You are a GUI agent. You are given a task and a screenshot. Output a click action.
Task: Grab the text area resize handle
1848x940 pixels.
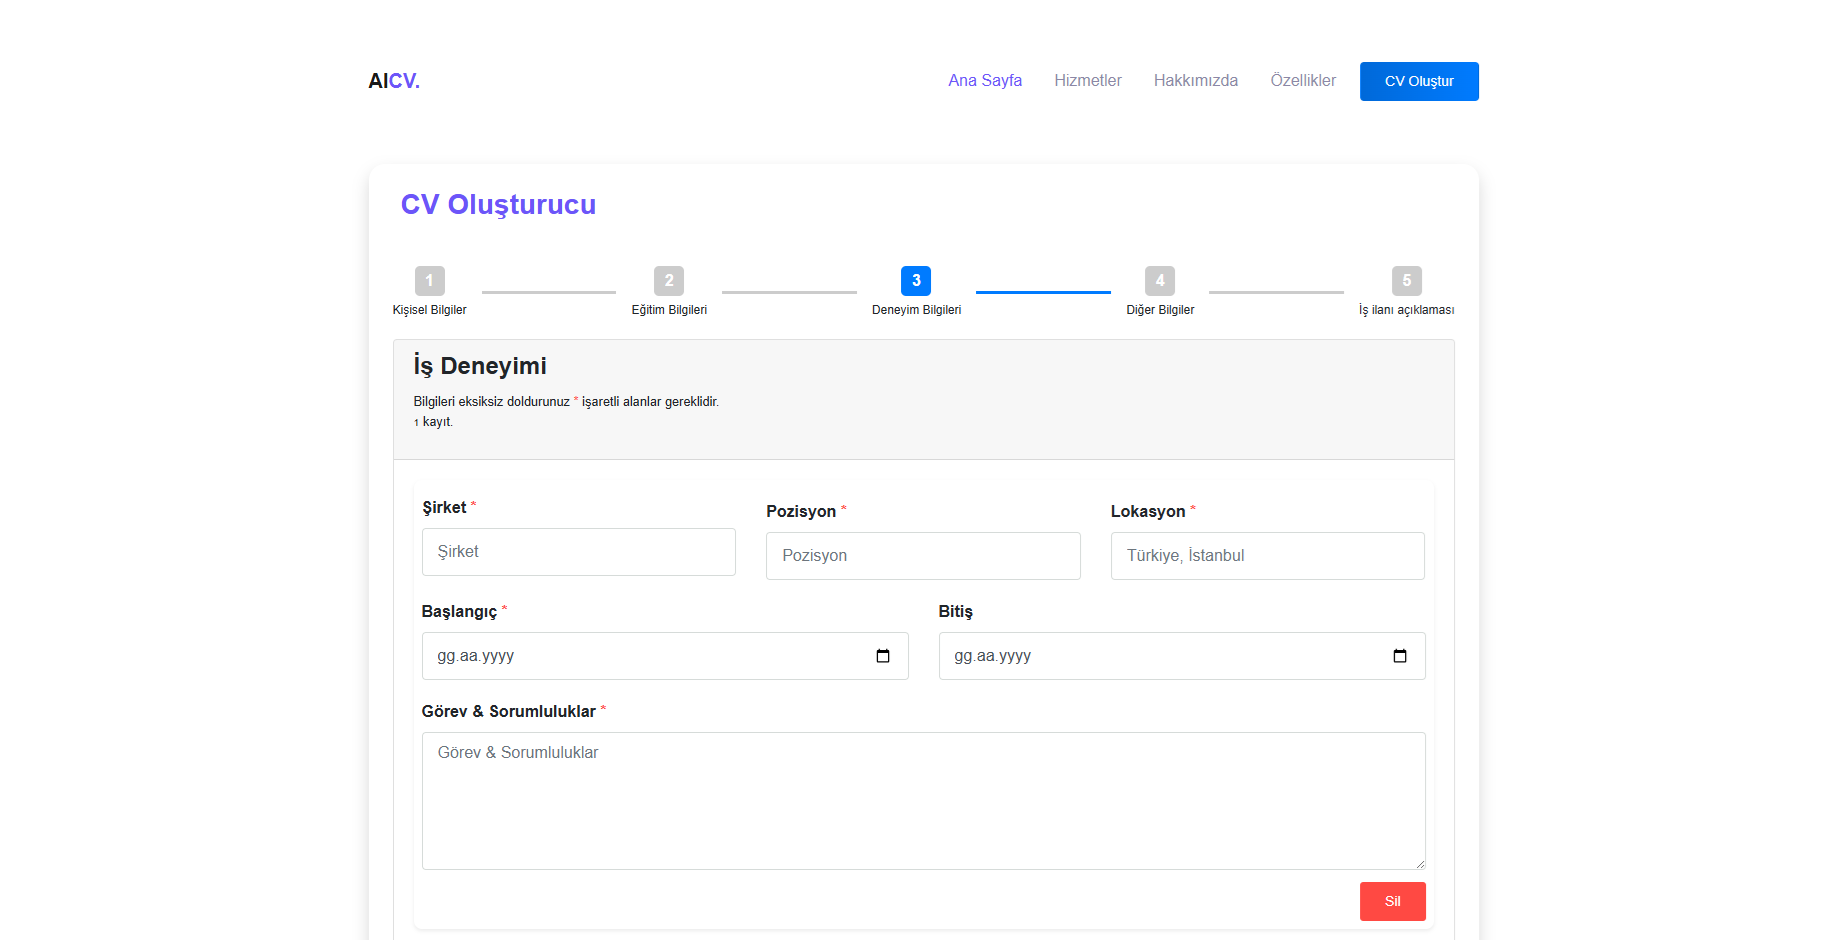(1419, 863)
